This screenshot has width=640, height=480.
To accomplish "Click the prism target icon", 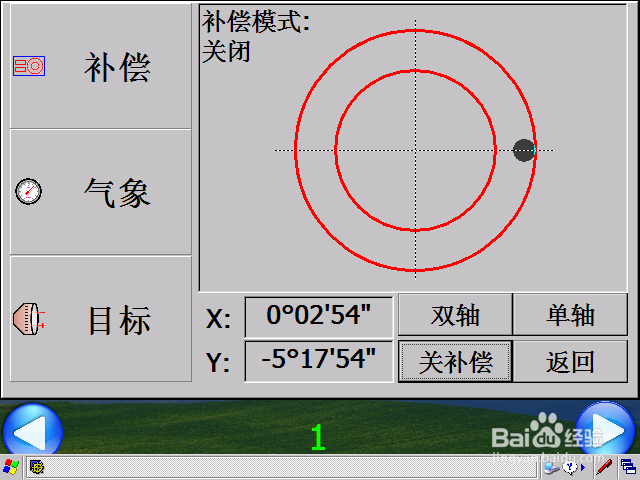I will tap(29, 319).
